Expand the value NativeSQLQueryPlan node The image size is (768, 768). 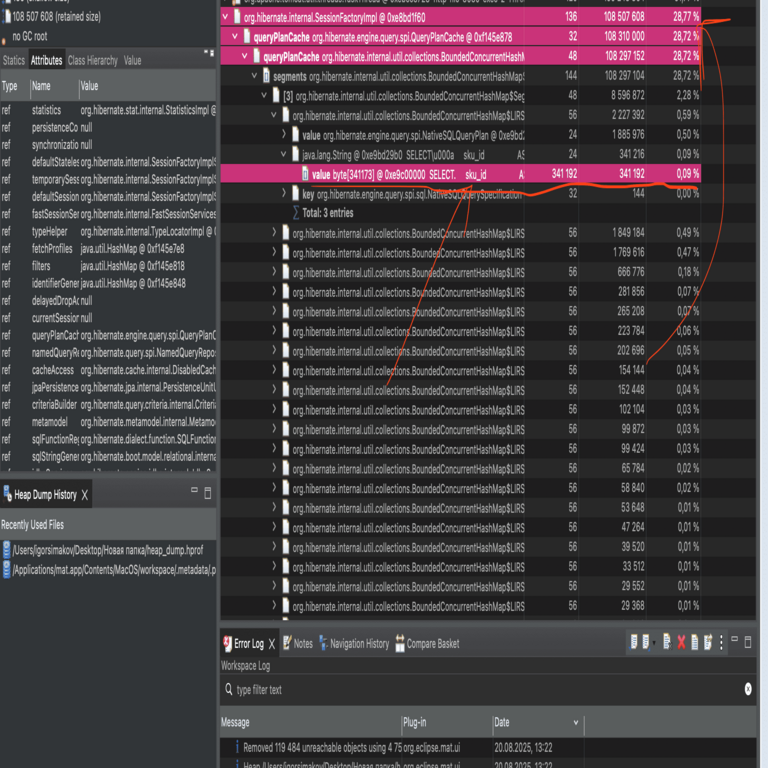tap(283, 135)
